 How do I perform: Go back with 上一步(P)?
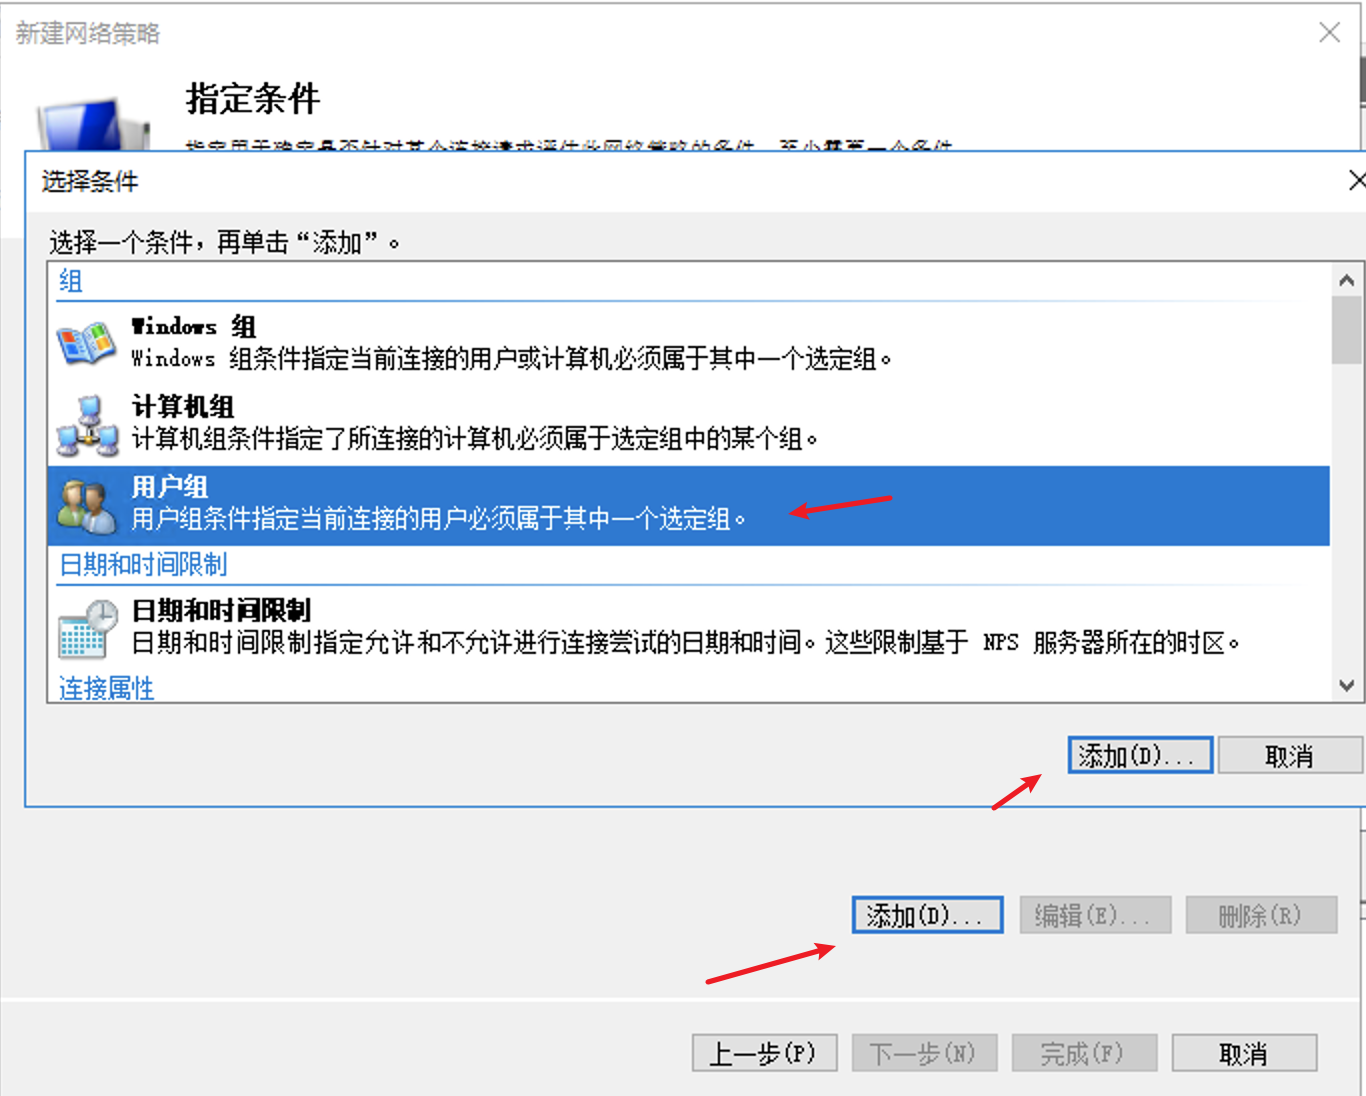tap(764, 1052)
